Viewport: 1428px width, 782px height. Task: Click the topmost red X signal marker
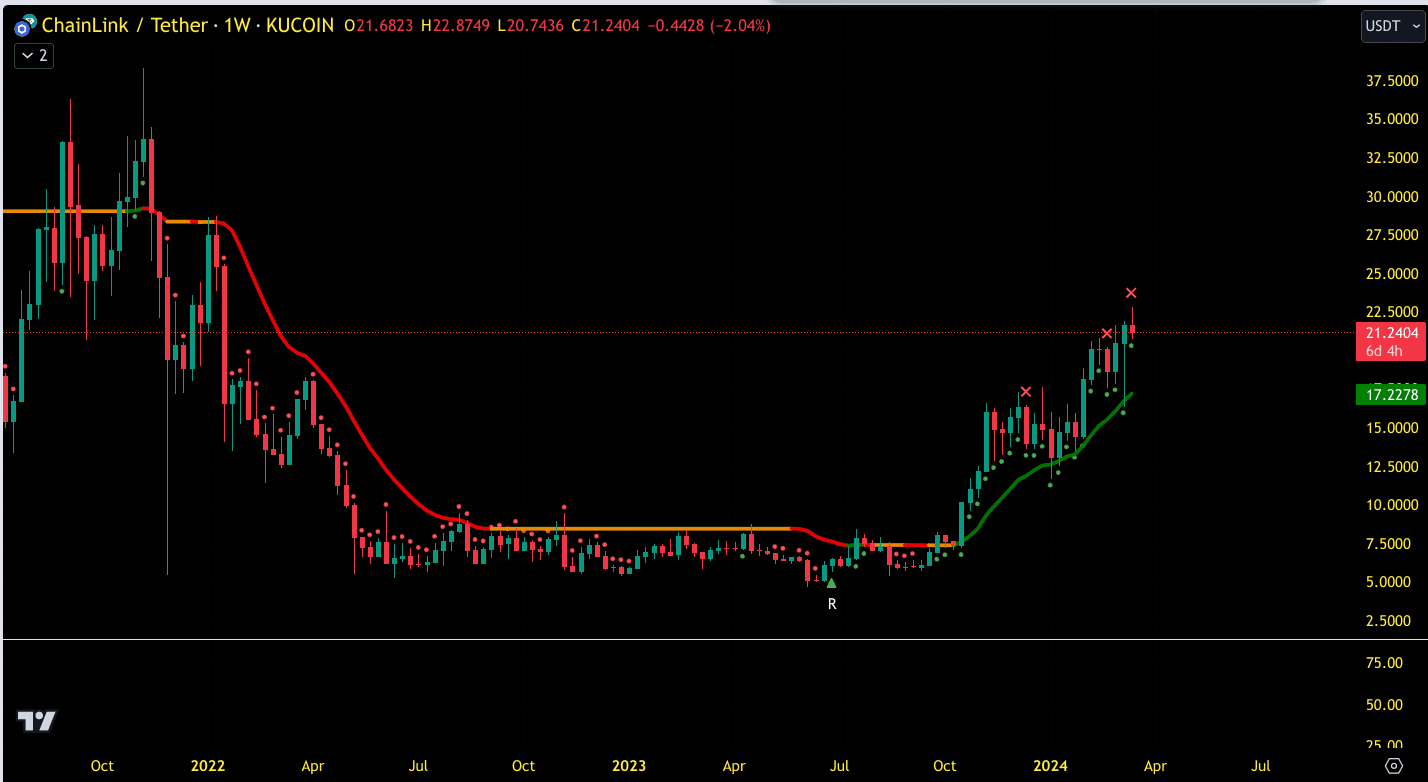pyautogui.click(x=1131, y=293)
